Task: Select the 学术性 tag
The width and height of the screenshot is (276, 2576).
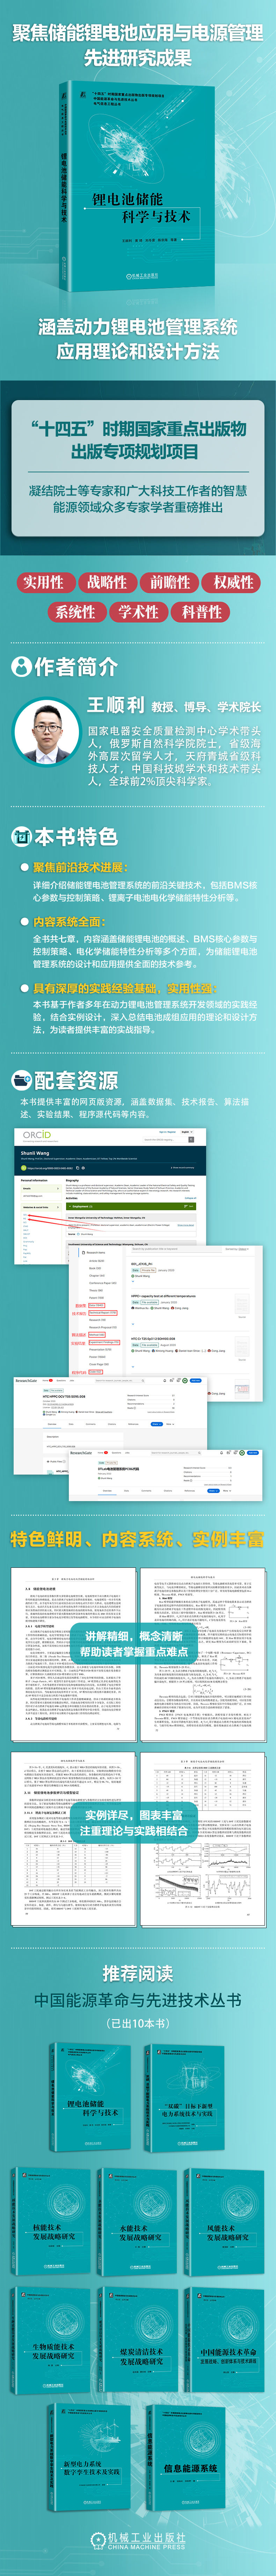Action: click(x=138, y=612)
